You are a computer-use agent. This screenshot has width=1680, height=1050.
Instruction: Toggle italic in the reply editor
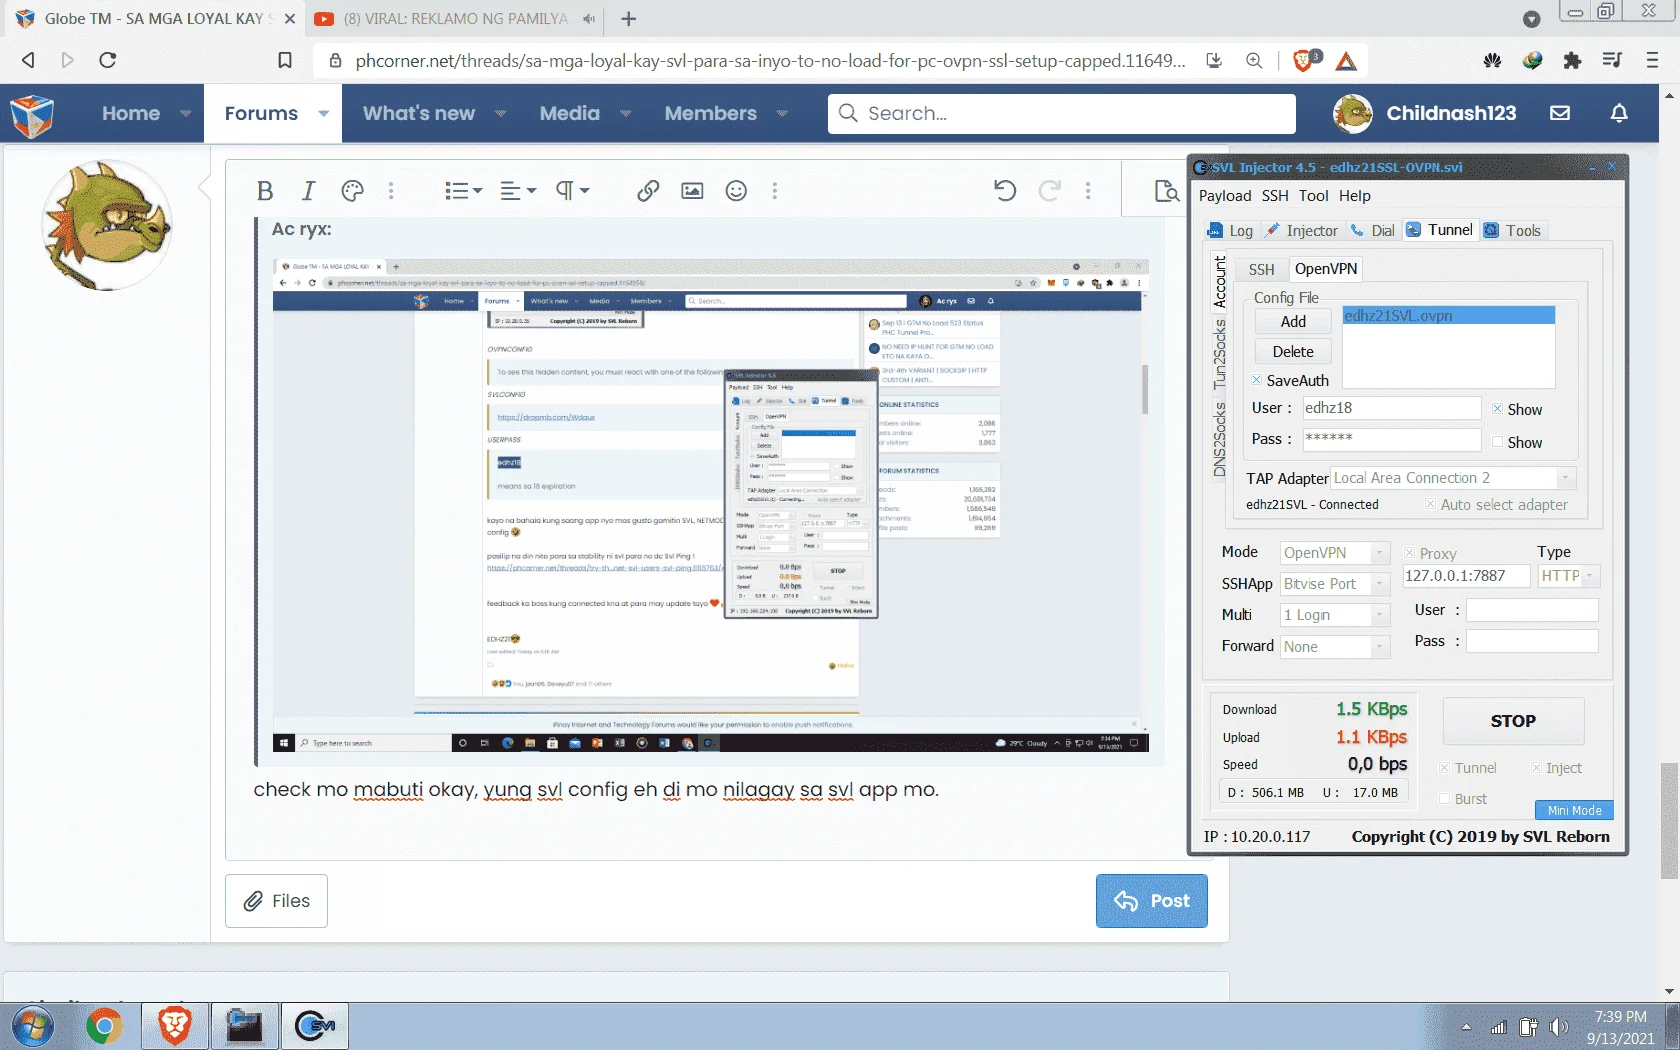click(x=308, y=190)
